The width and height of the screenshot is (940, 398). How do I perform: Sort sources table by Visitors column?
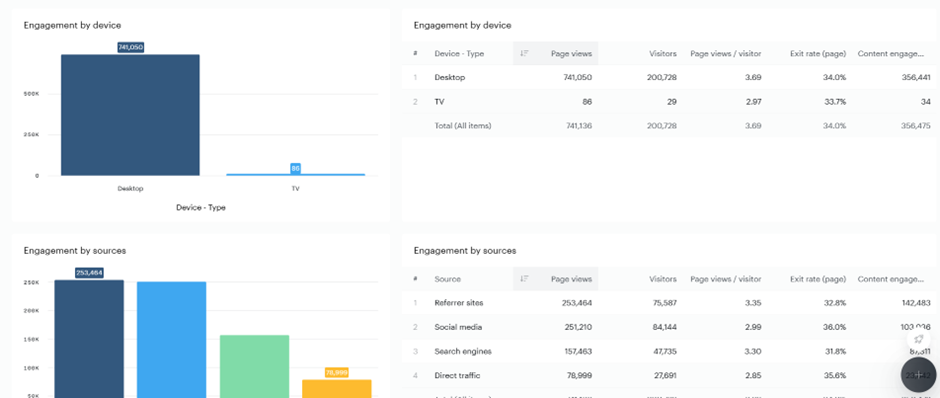(x=662, y=279)
